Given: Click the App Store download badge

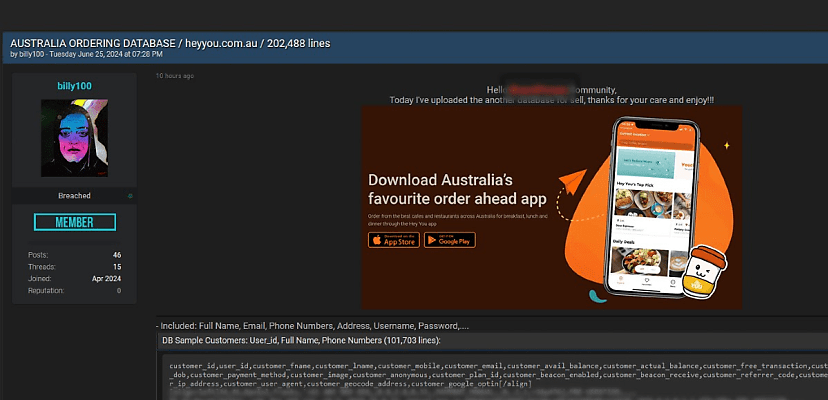Looking at the screenshot, I should tap(394, 240).
